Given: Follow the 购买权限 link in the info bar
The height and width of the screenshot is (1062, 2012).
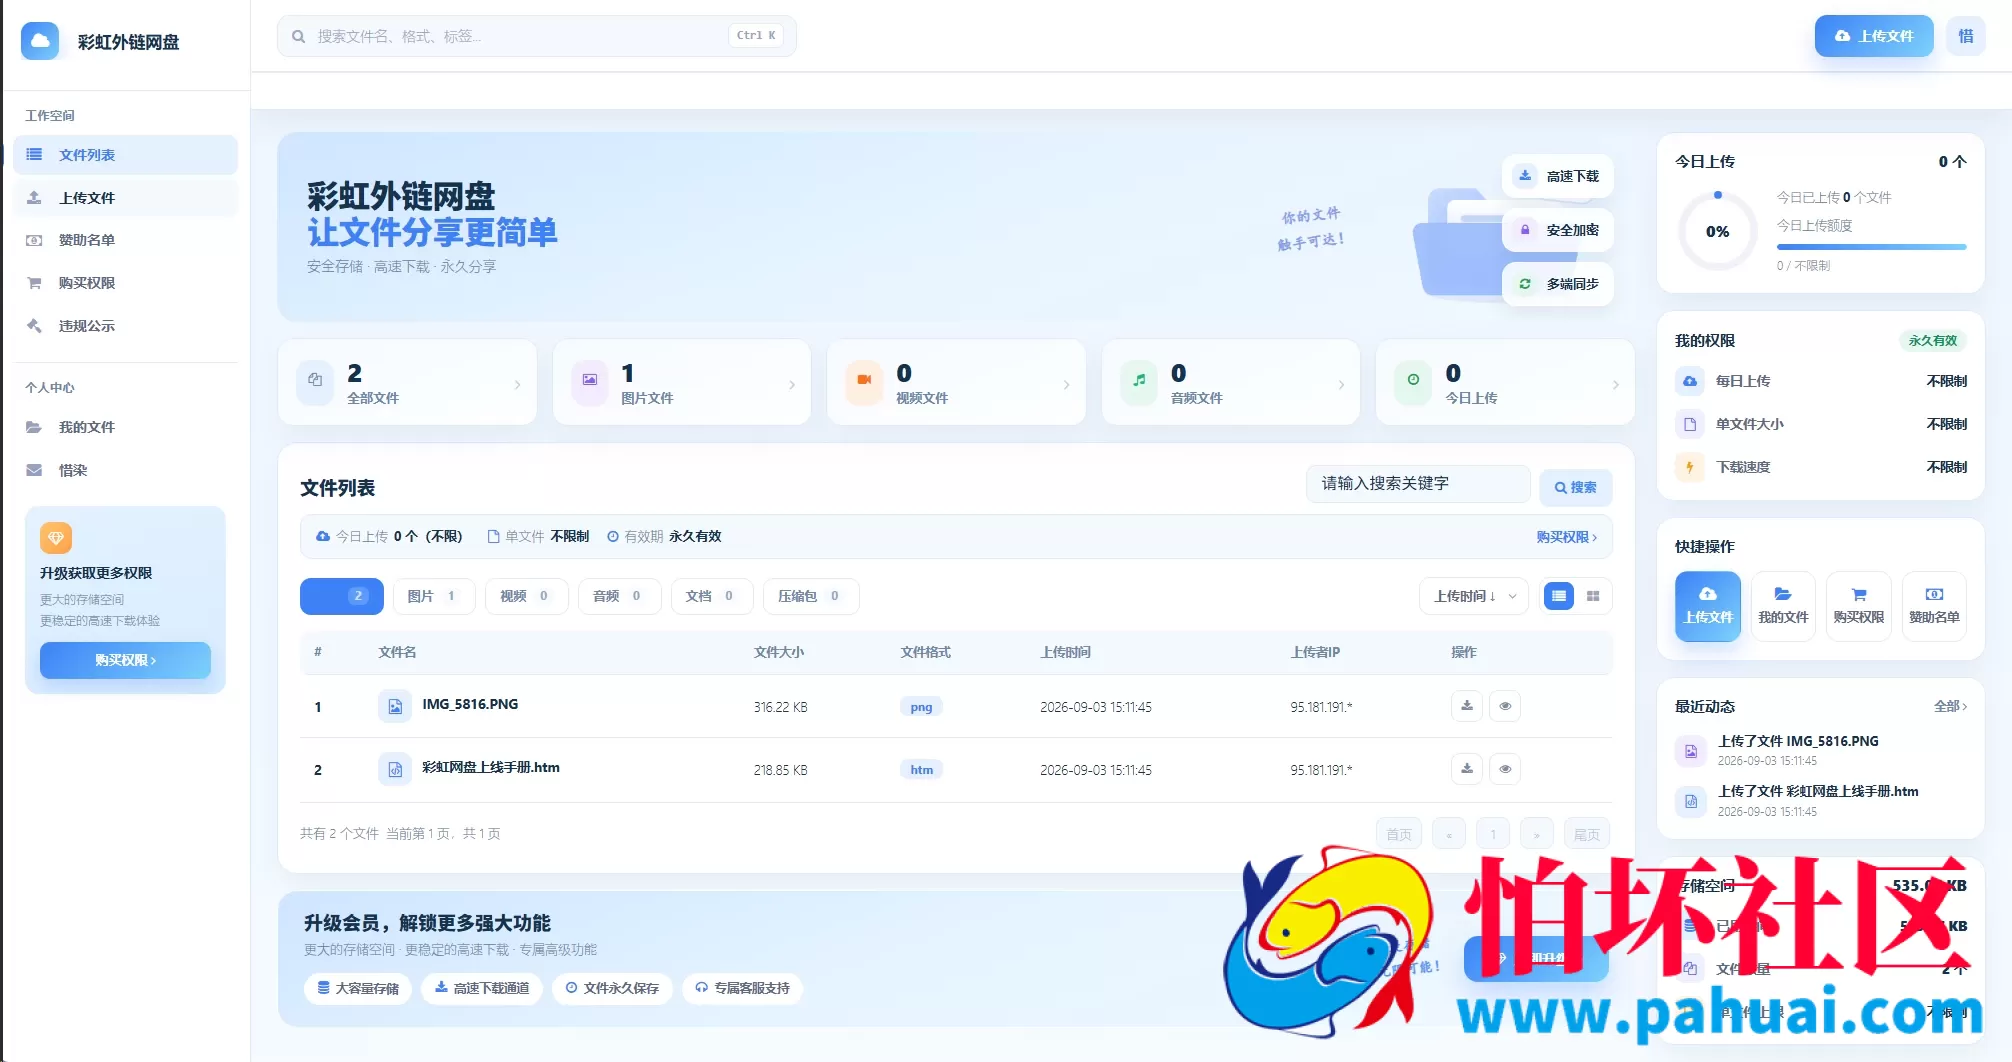Looking at the screenshot, I should tap(1566, 537).
